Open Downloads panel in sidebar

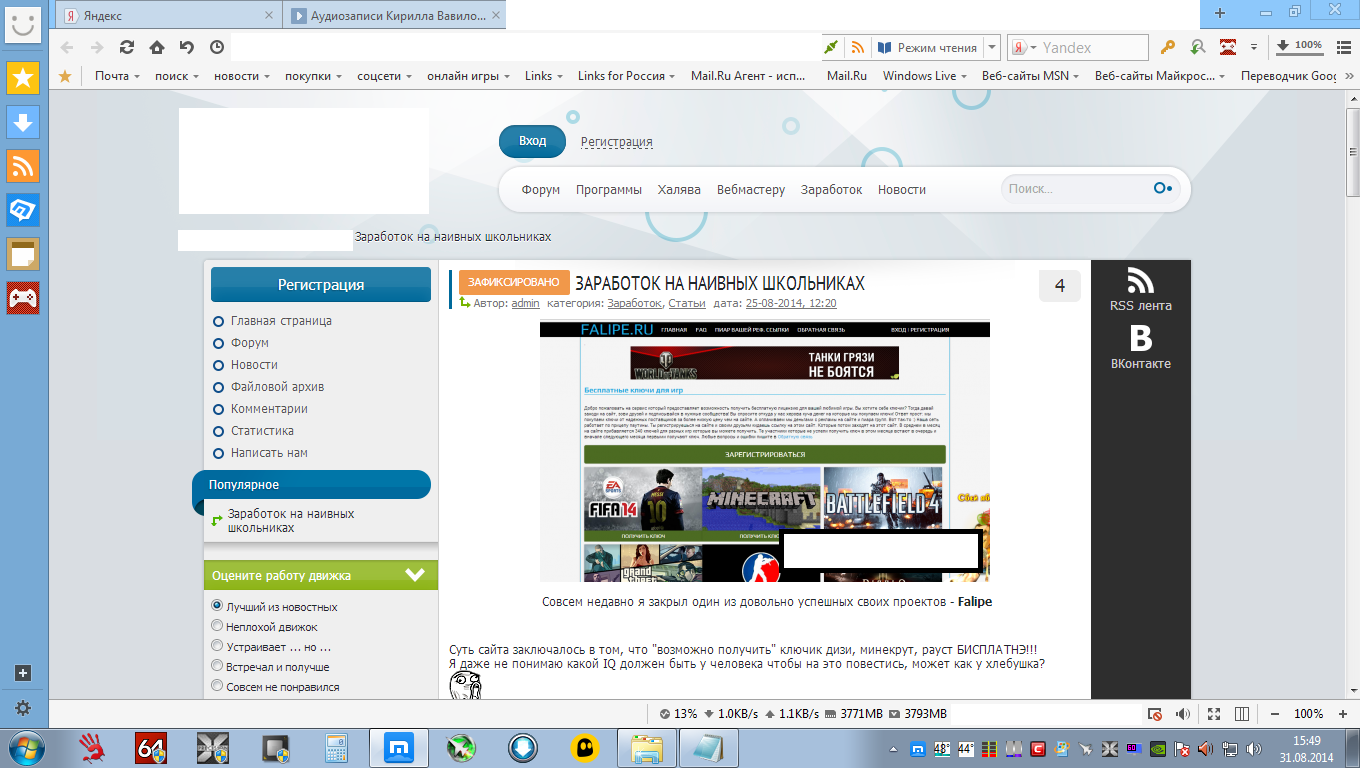click(x=23, y=122)
